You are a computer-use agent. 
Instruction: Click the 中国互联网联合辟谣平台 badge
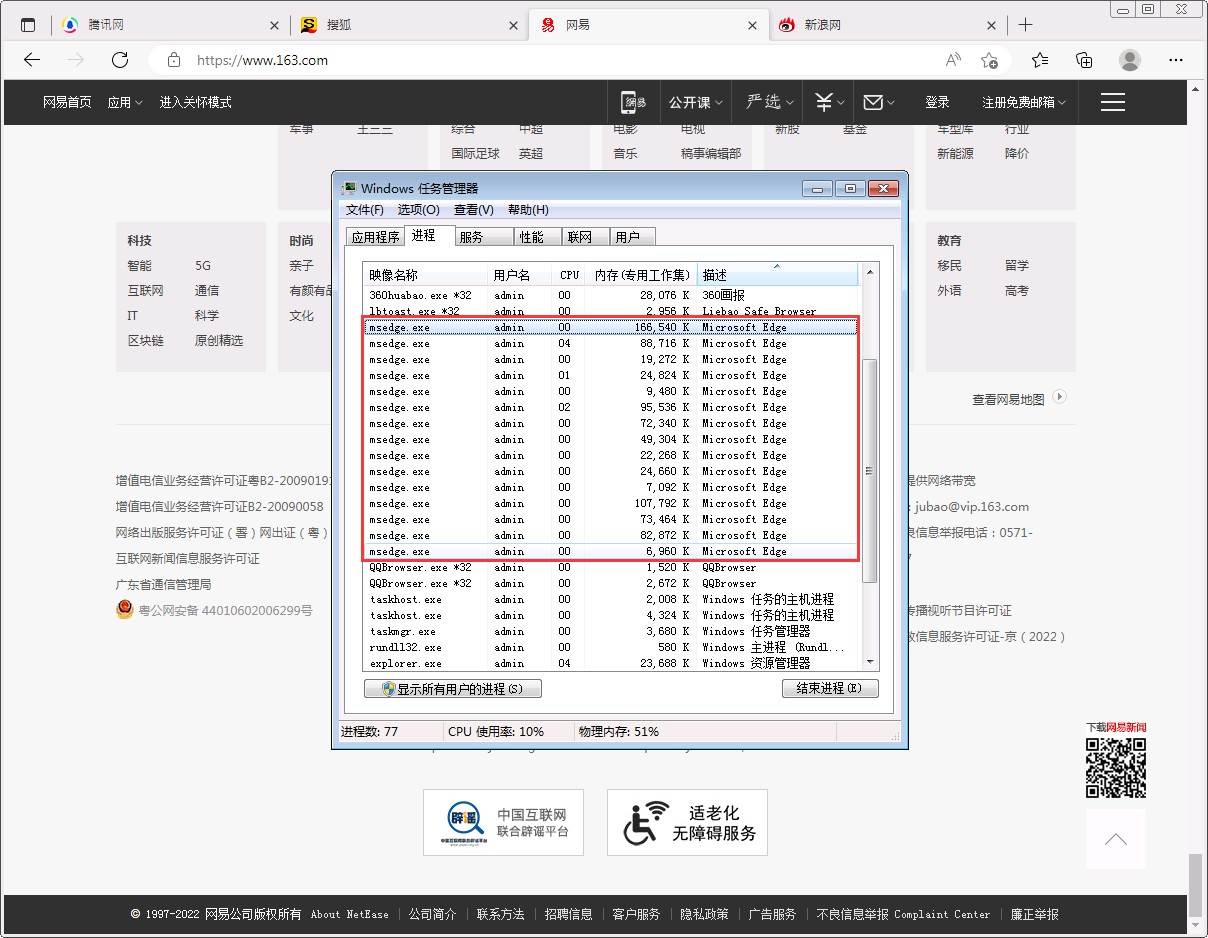point(503,822)
